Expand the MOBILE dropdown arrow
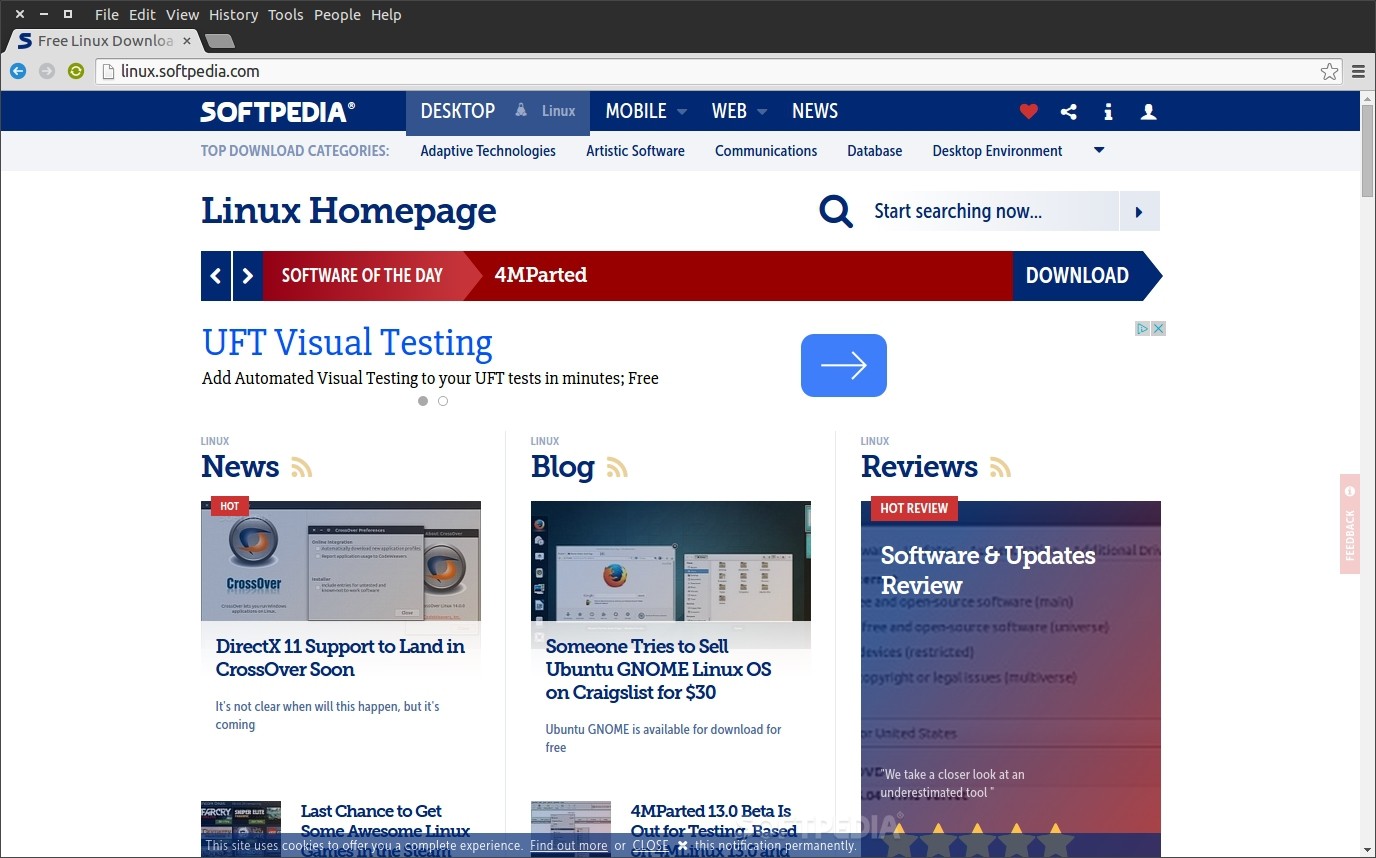The image size is (1376, 858). pos(682,112)
